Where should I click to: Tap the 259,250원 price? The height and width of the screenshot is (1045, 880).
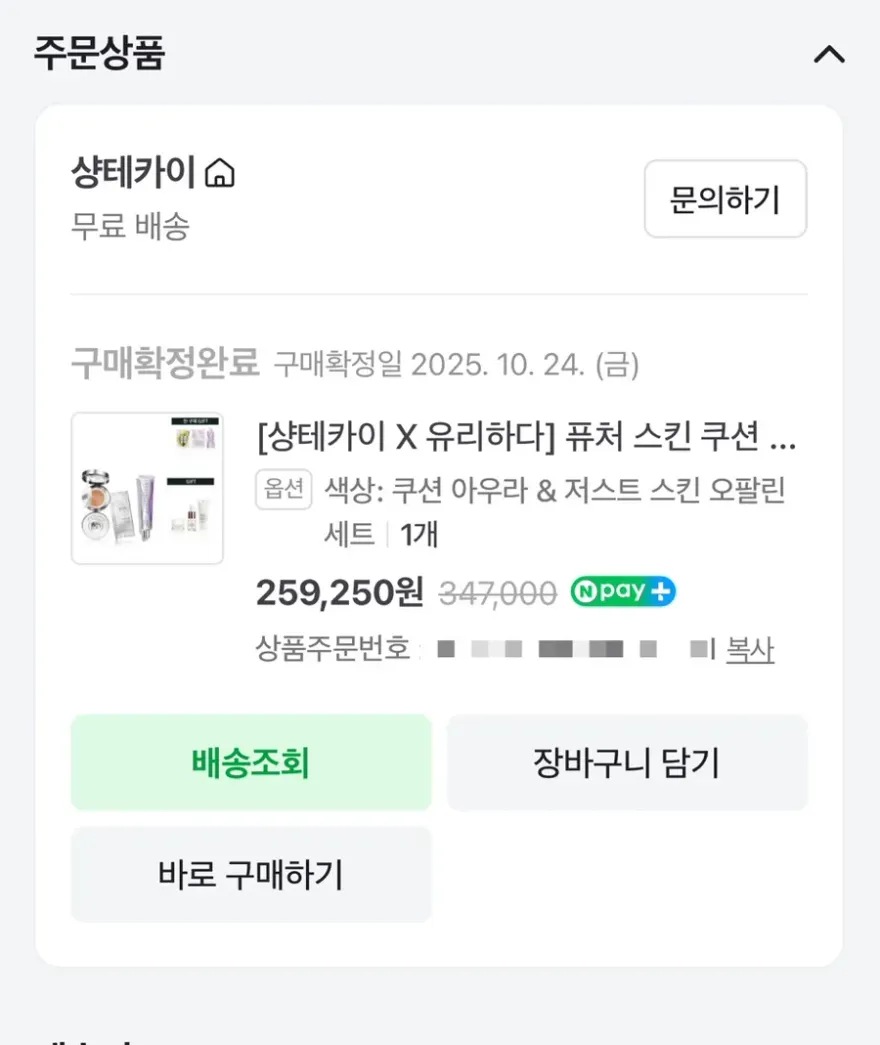[x=340, y=592]
